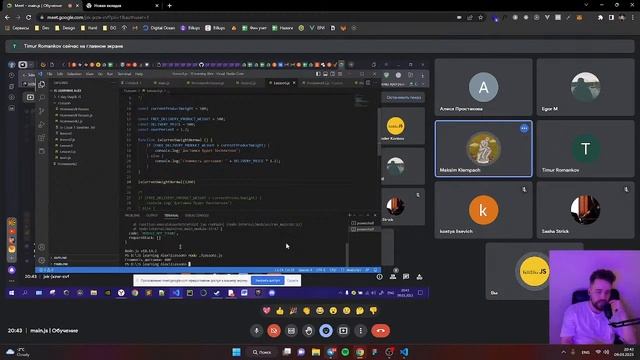Open the Chrome extensions puzzle icon
640x360 pixels.
click(x=600, y=18)
